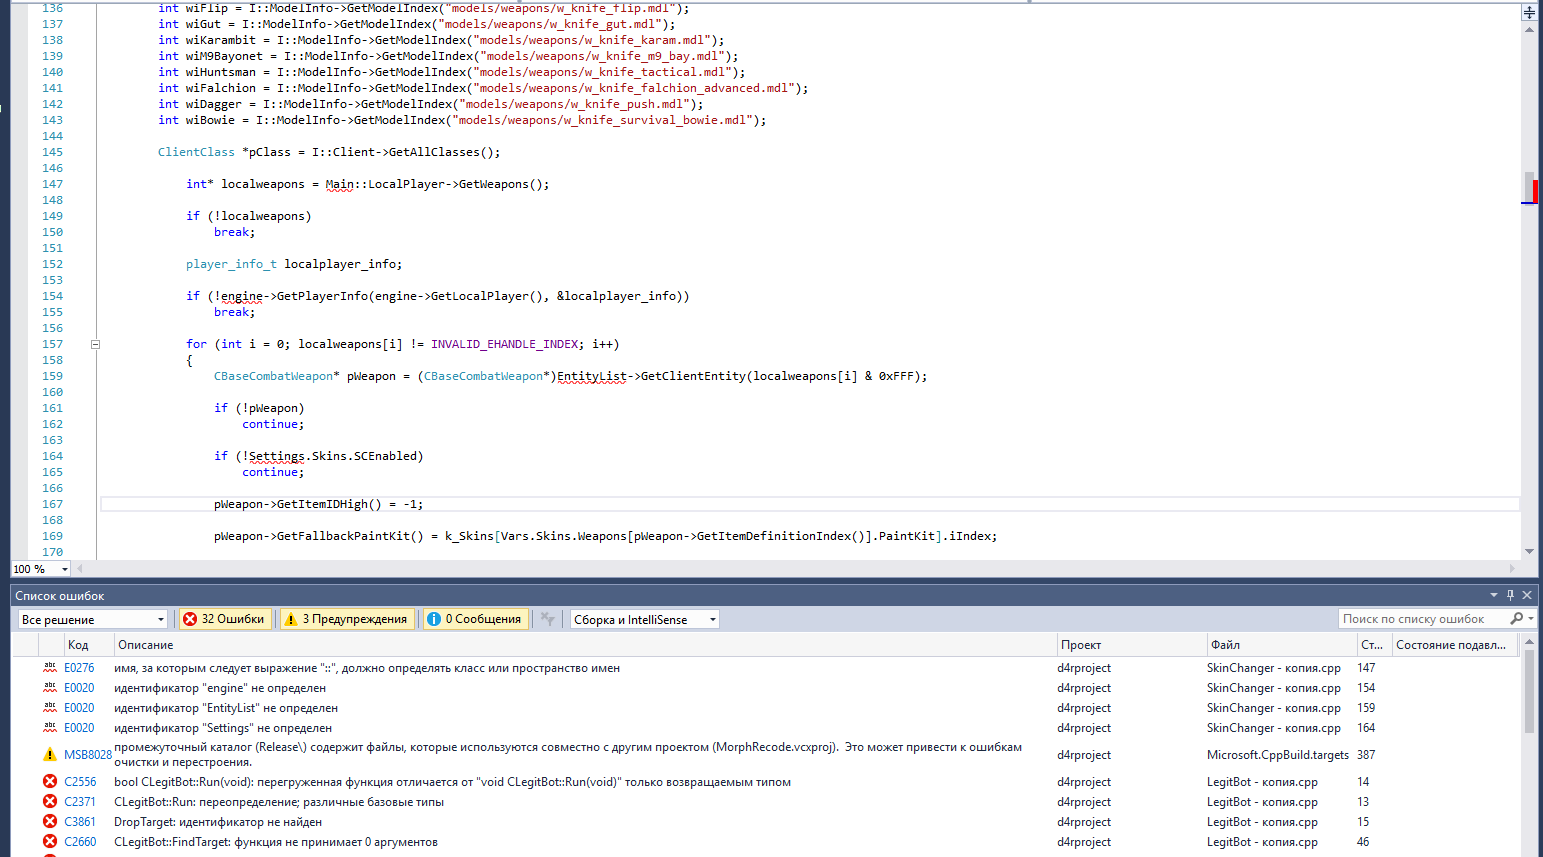
Task: Sort by the Файл column header
Action: click(x=1225, y=645)
